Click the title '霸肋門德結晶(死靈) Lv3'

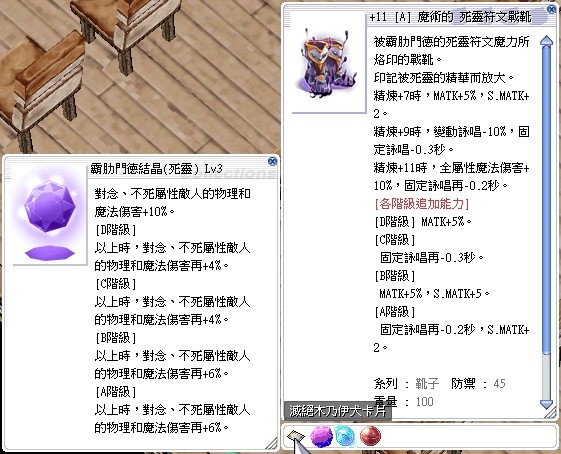click(x=156, y=169)
